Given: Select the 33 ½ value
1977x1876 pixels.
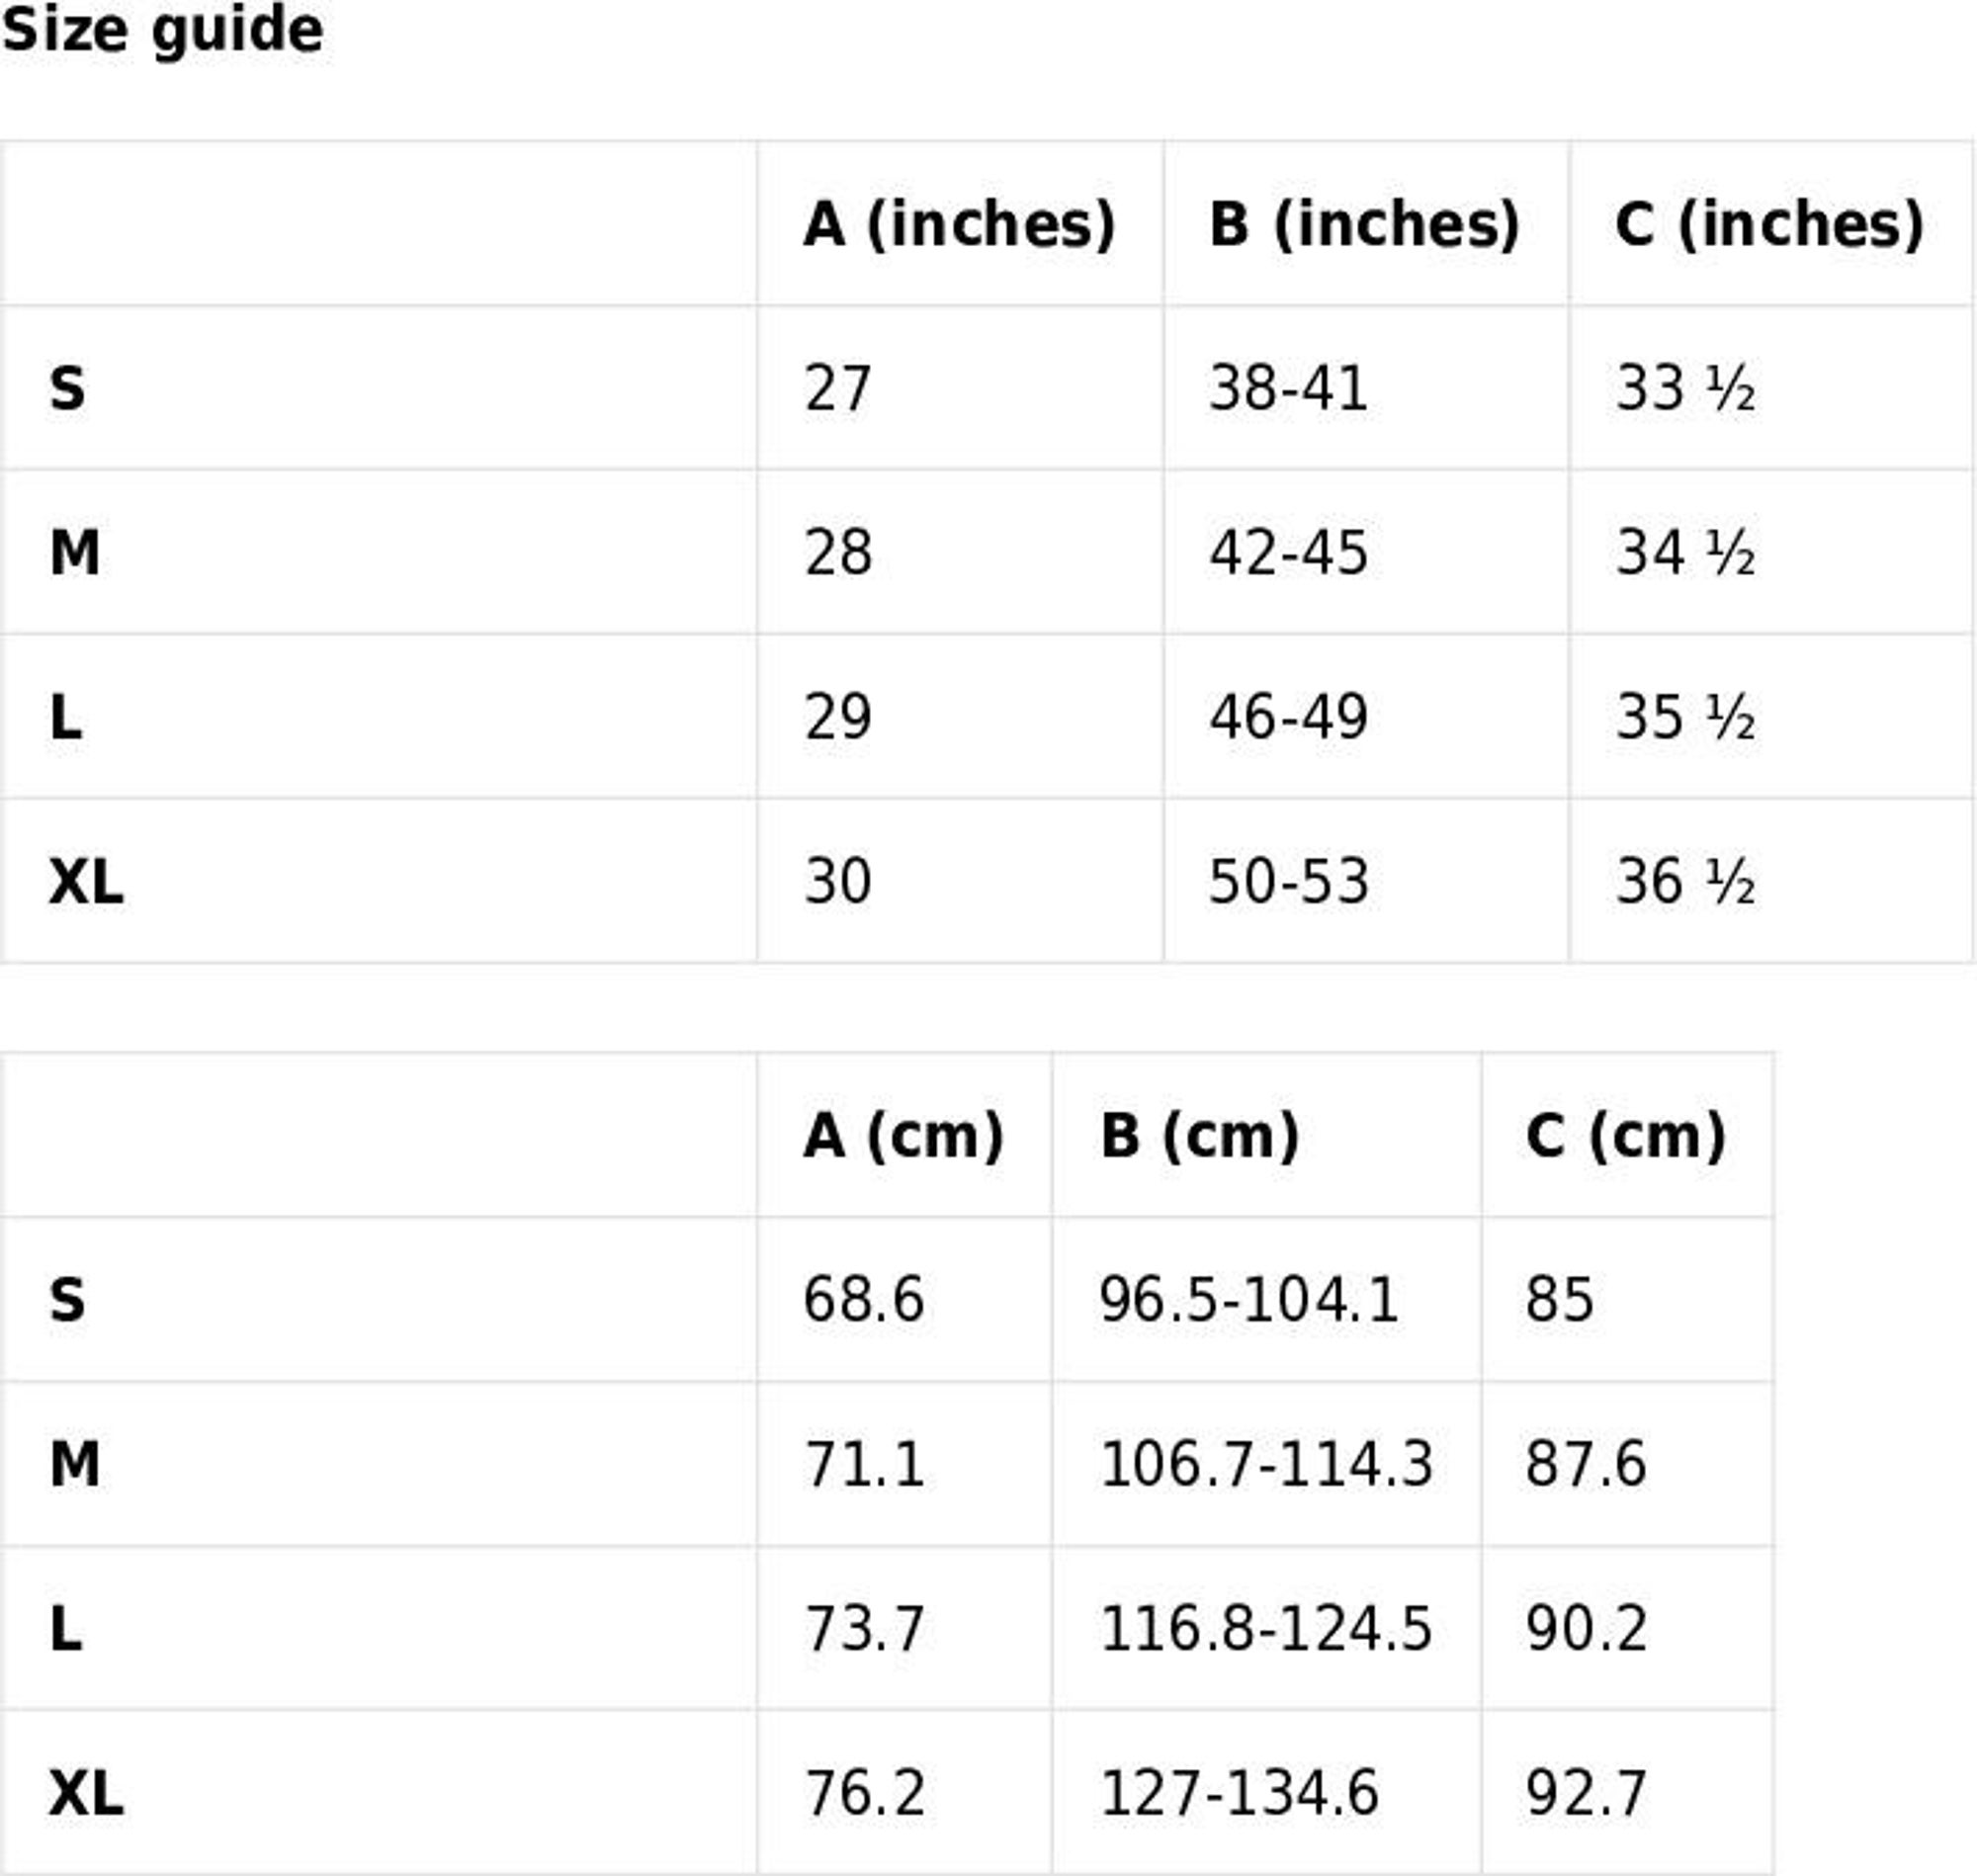Looking at the screenshot, I should click(1685, 389).
